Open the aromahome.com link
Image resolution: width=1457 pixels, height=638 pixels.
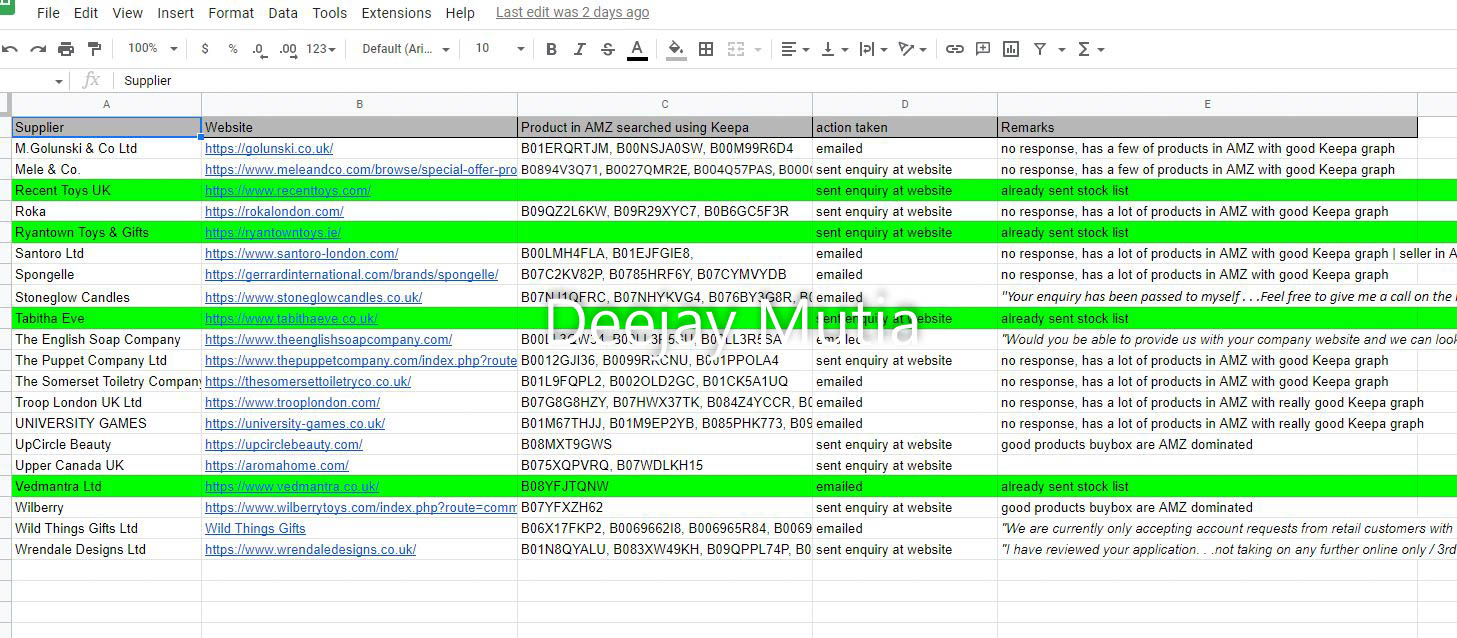[x=277, y=465]
